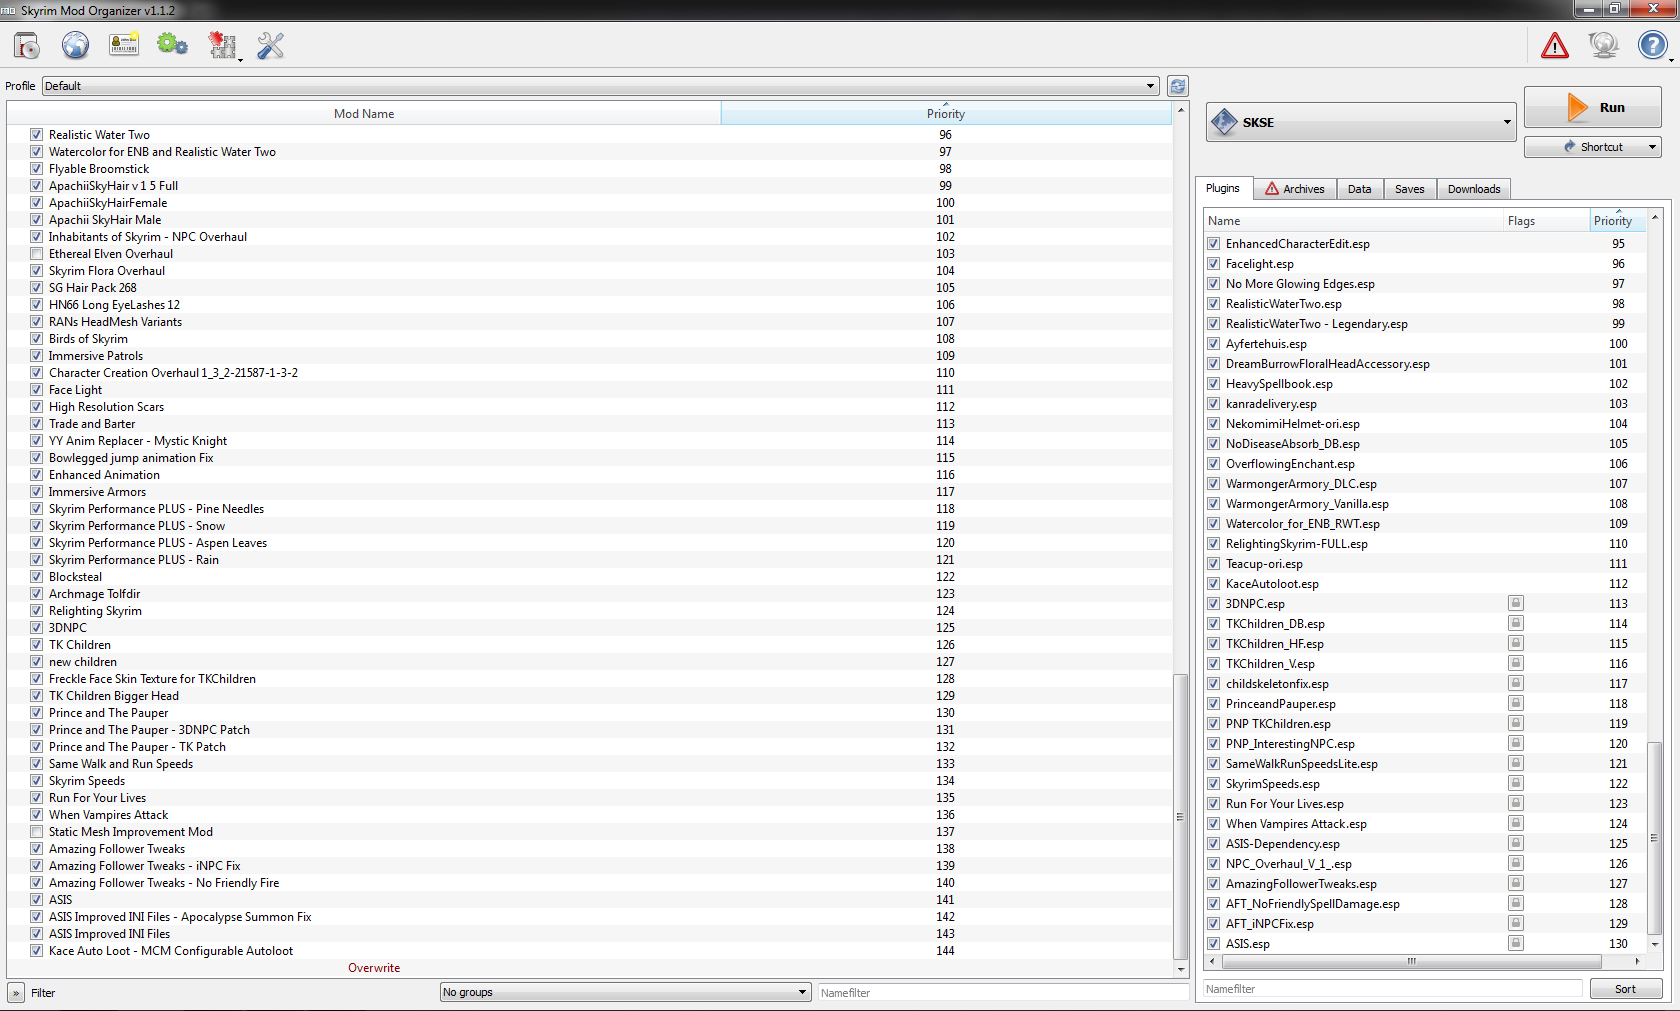Click the plugin list Namefilter field

tap(1393, 989)
